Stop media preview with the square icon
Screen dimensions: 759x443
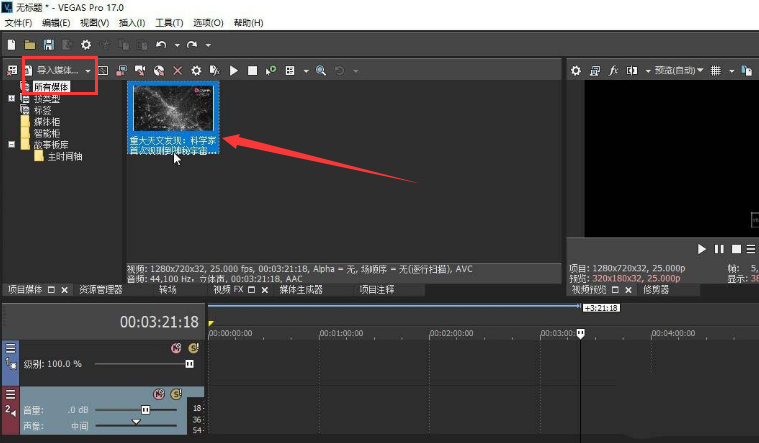click(x=252, y=71)
